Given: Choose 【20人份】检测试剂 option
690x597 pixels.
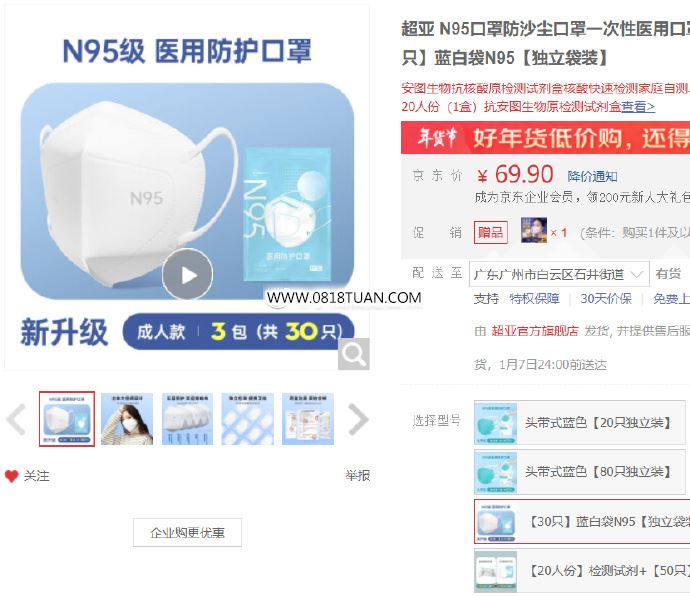Looking at the screenshot, I should click(x=582, y=571).
